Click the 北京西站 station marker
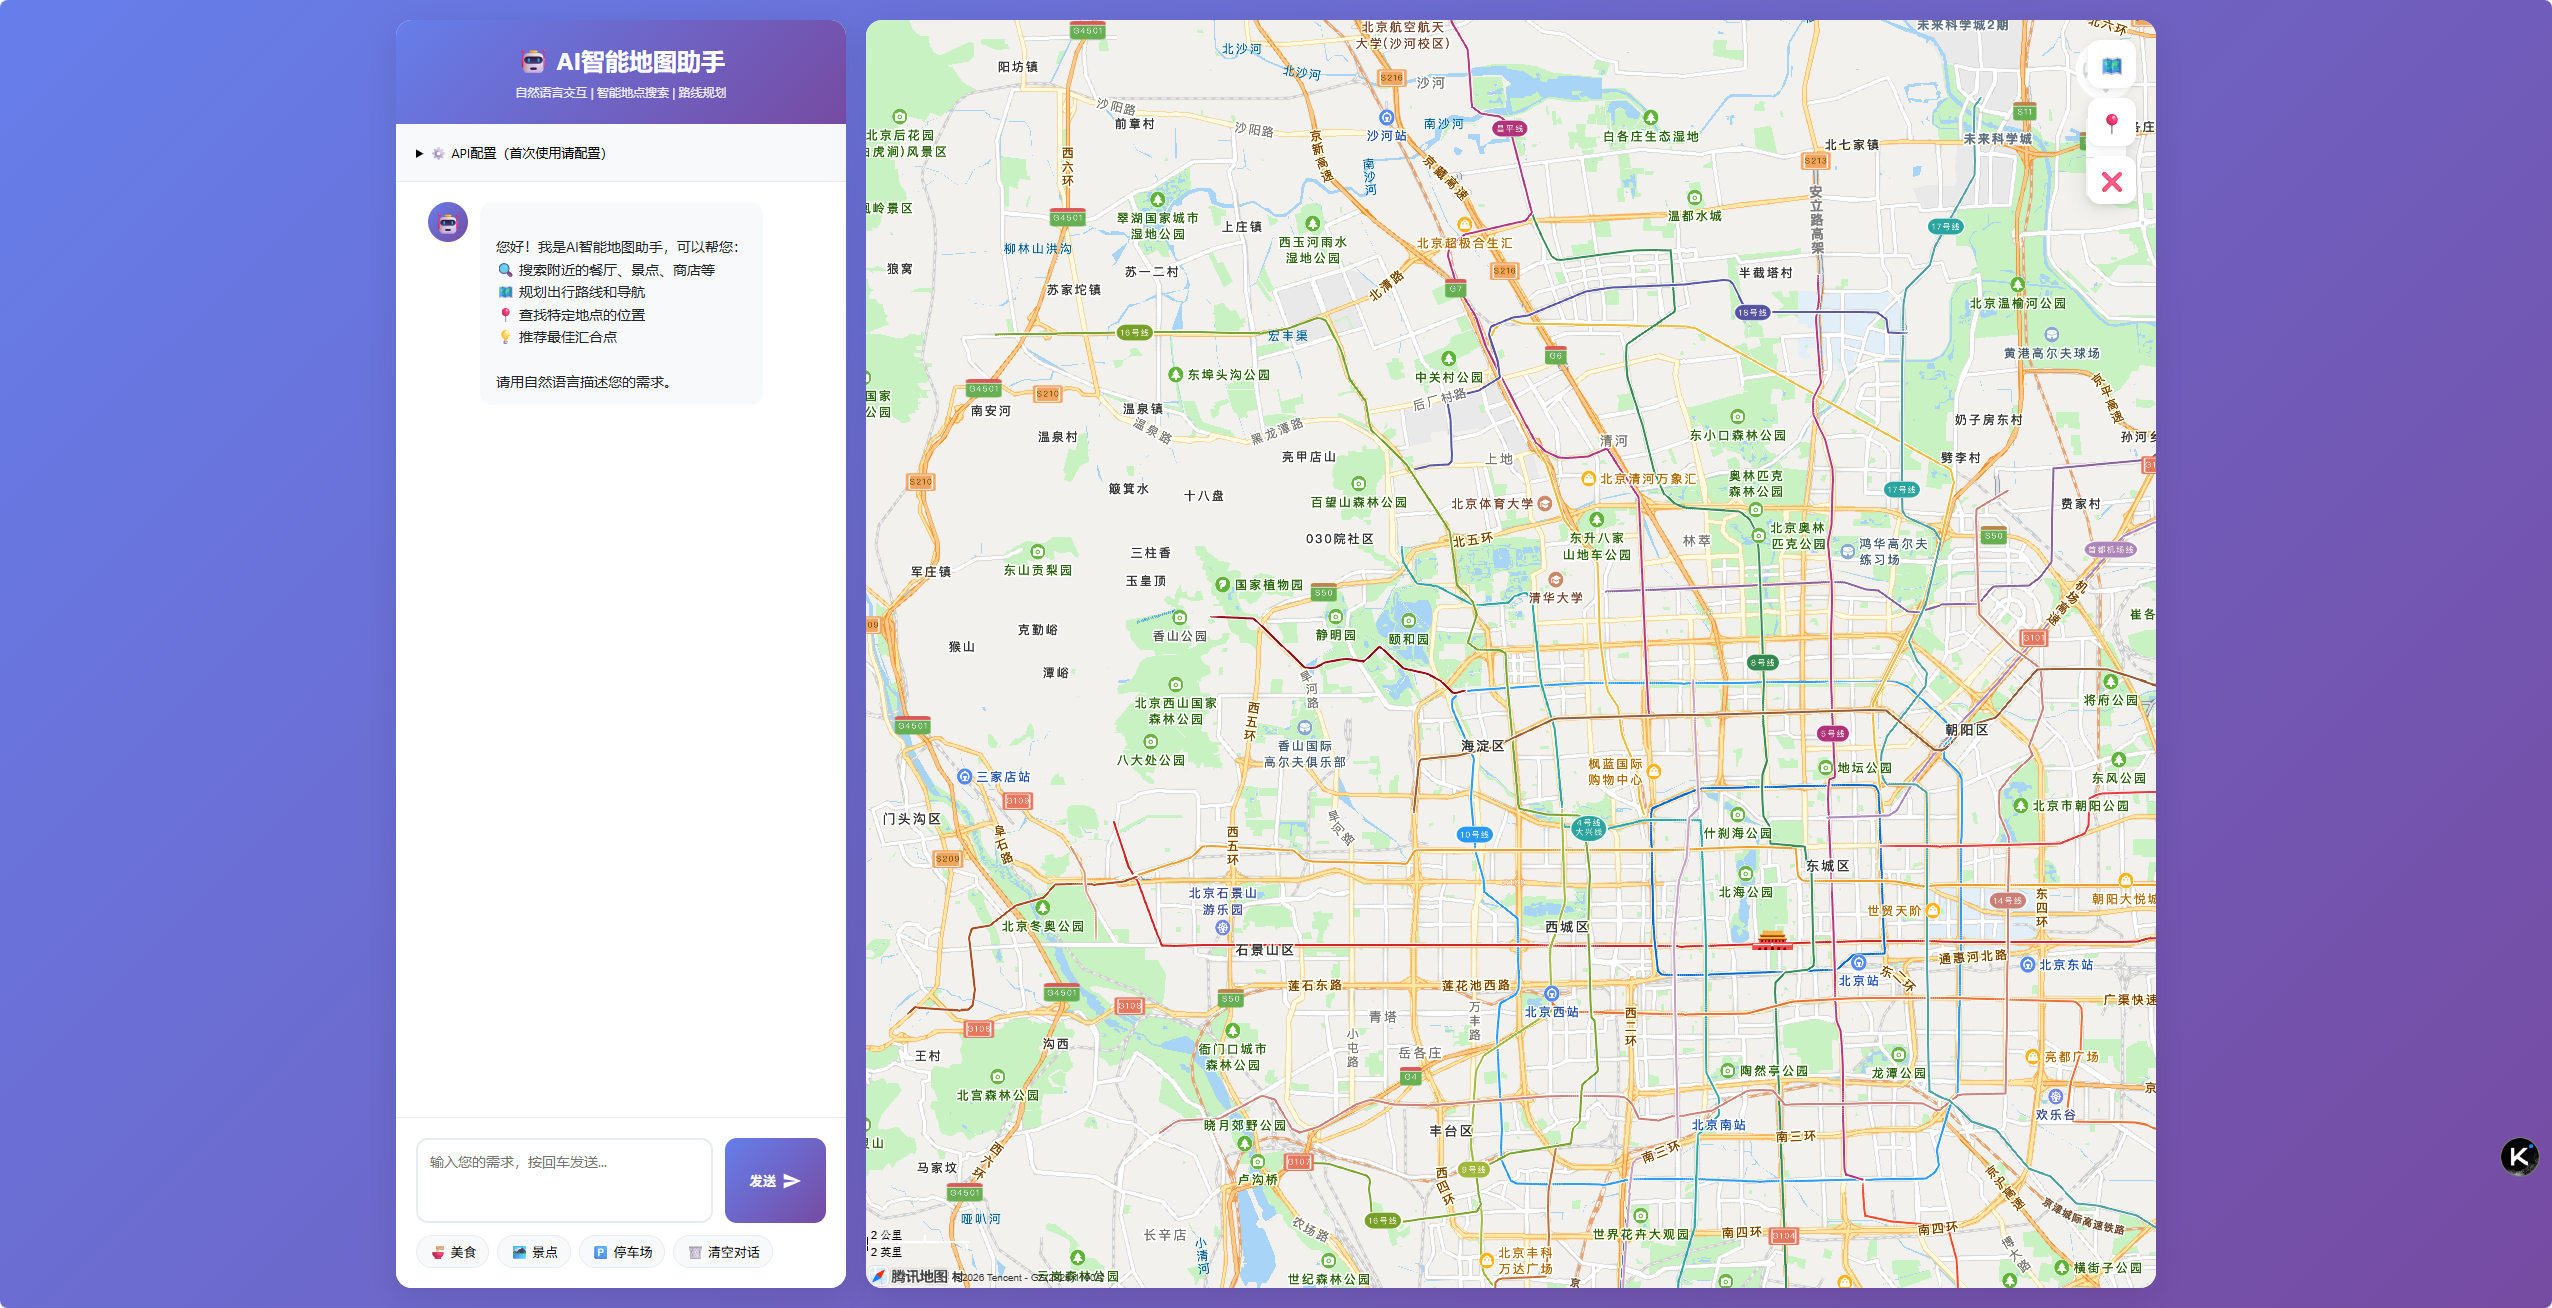 point(1551,994)
